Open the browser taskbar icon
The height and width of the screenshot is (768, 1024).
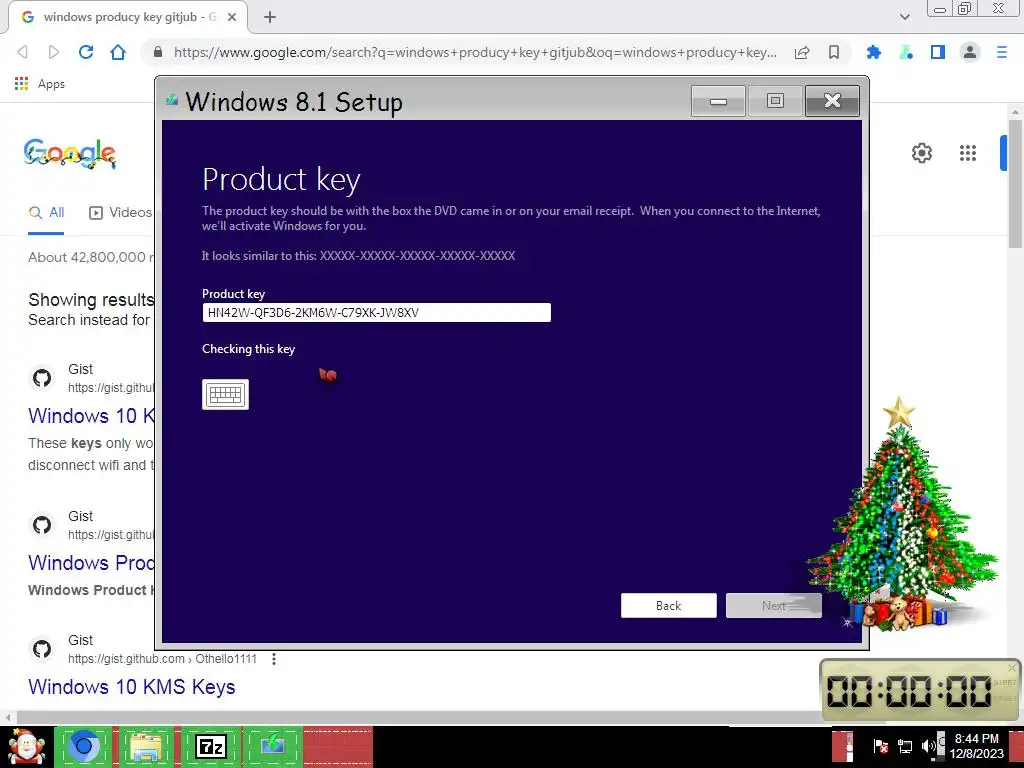click(84, 746)
